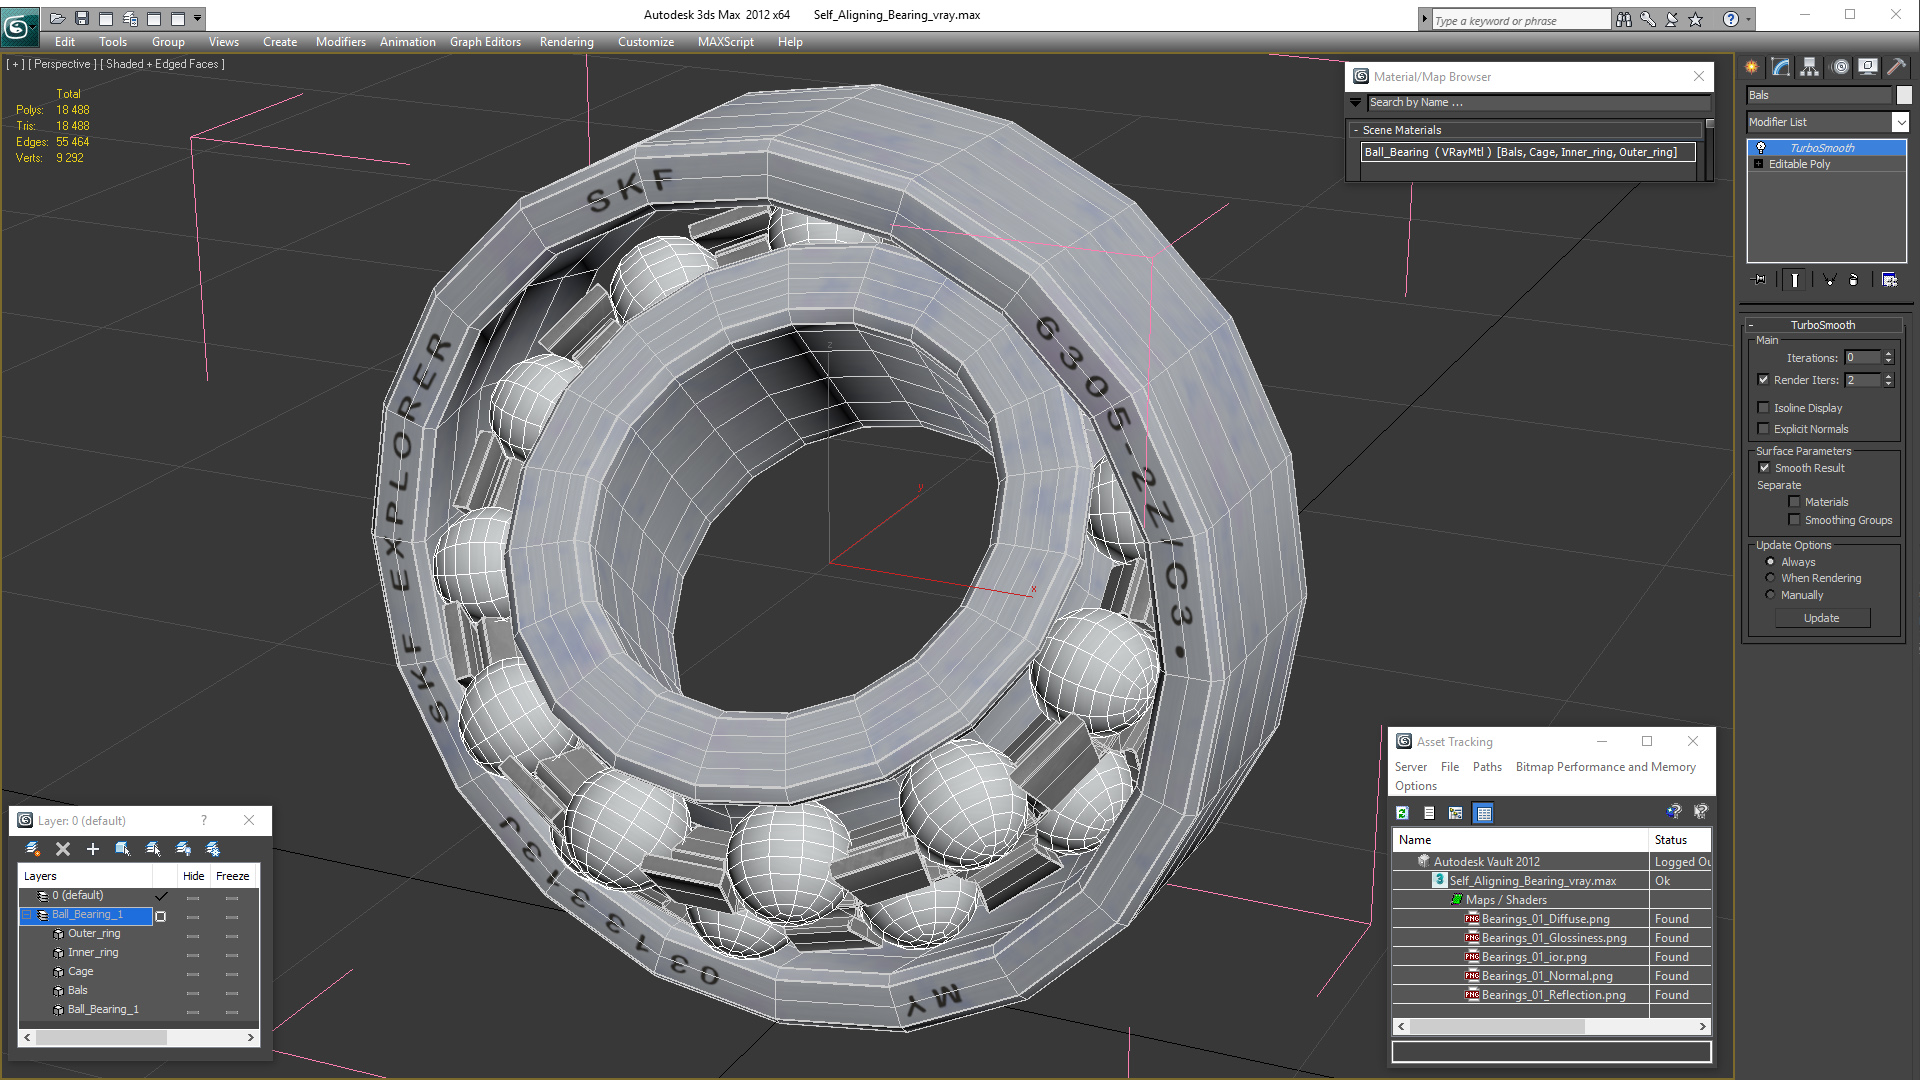Enable Separate by Smoothing Groups checkbox

[x=1794, y=520]
